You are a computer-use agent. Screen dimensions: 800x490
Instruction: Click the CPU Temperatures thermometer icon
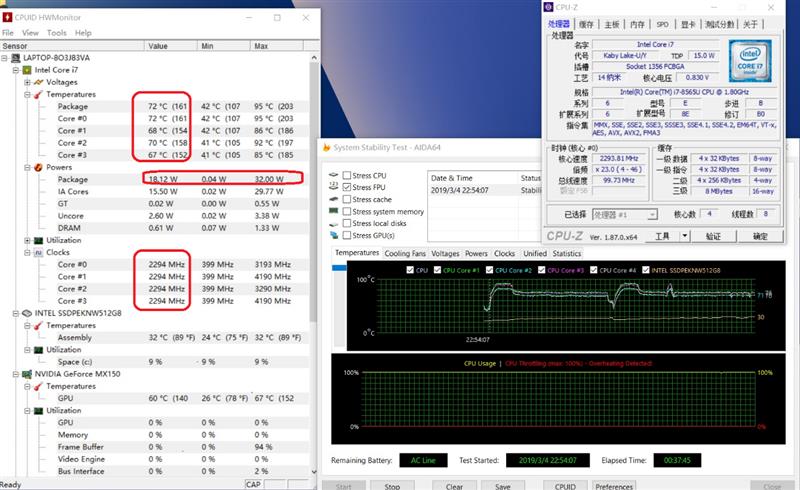(x=37, y=94)
